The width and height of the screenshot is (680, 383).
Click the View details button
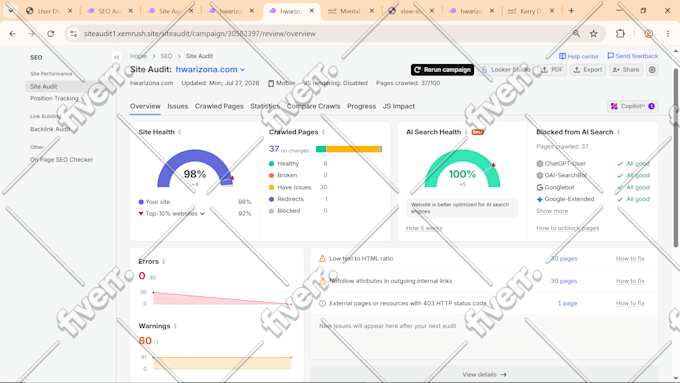(484, 374)
